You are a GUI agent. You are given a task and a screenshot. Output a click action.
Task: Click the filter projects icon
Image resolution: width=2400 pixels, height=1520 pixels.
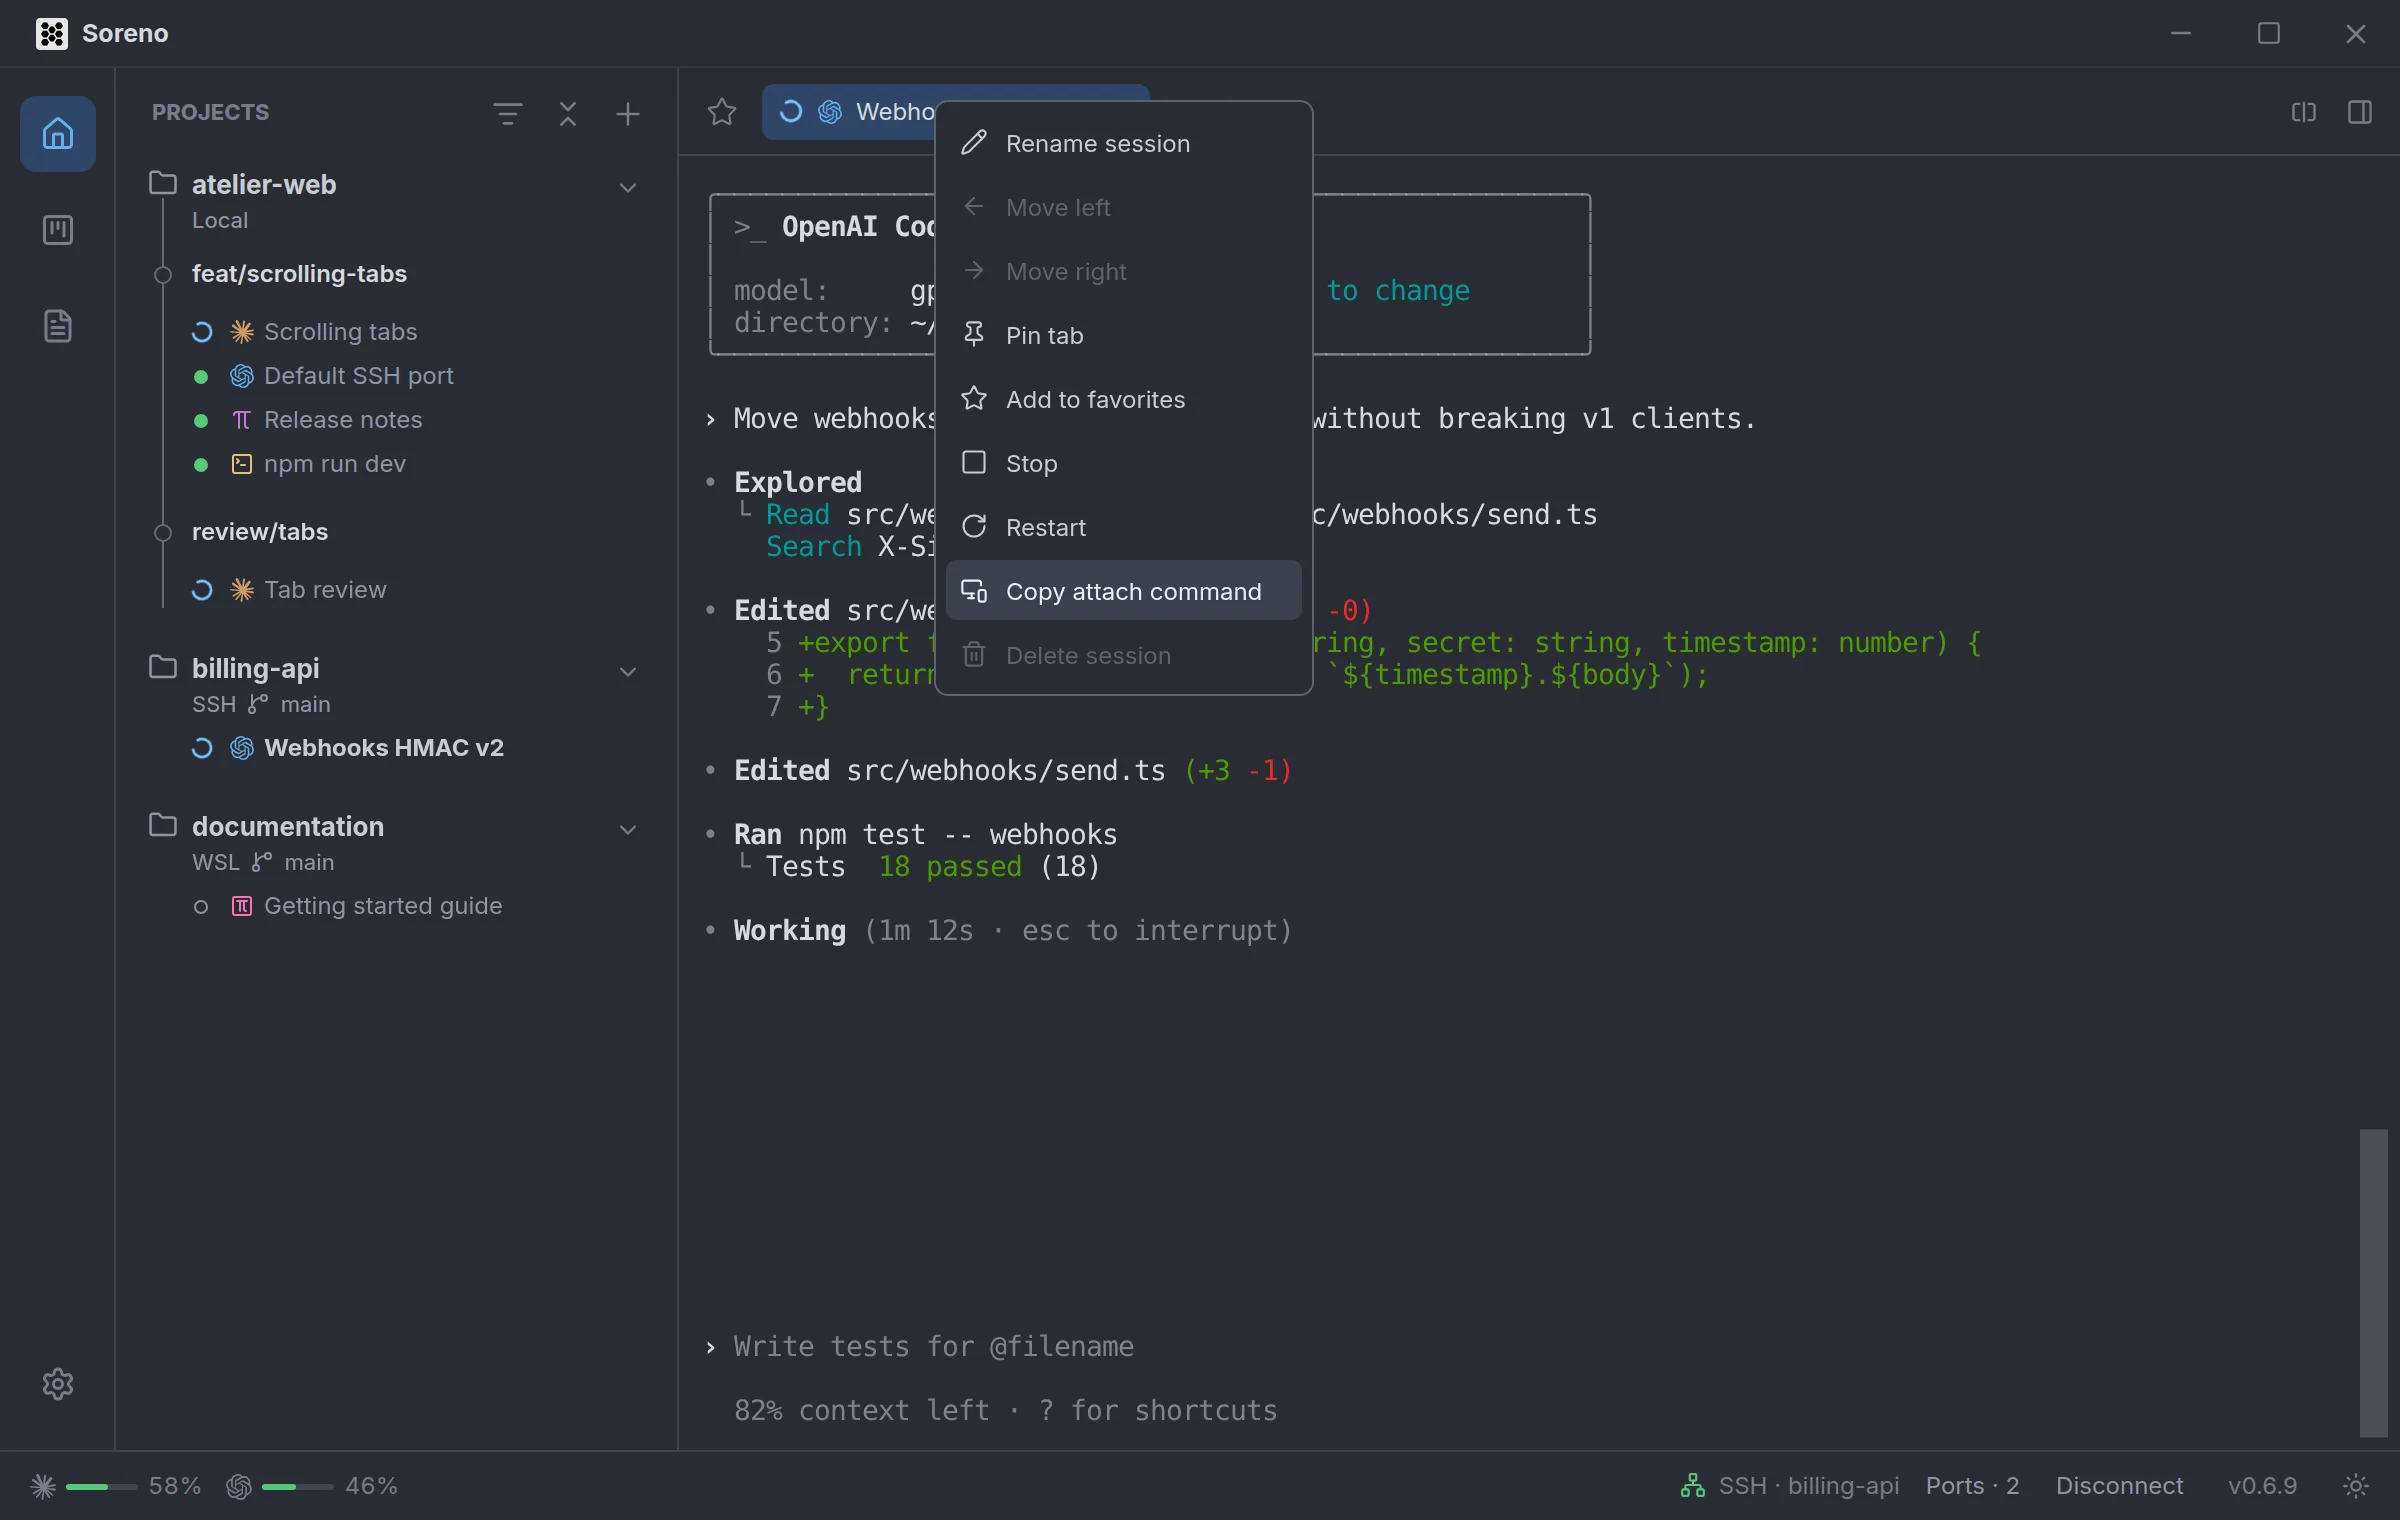pyautogui.click(x=508, y=113)
